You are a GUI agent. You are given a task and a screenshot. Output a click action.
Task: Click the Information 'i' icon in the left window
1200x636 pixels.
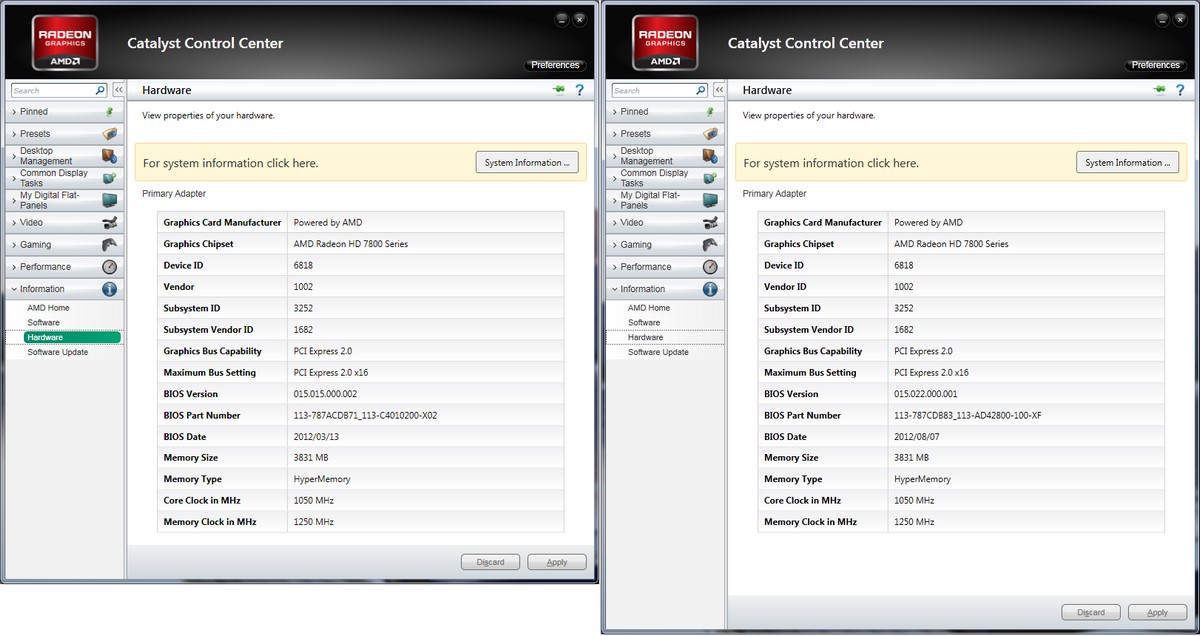point(110,289)
